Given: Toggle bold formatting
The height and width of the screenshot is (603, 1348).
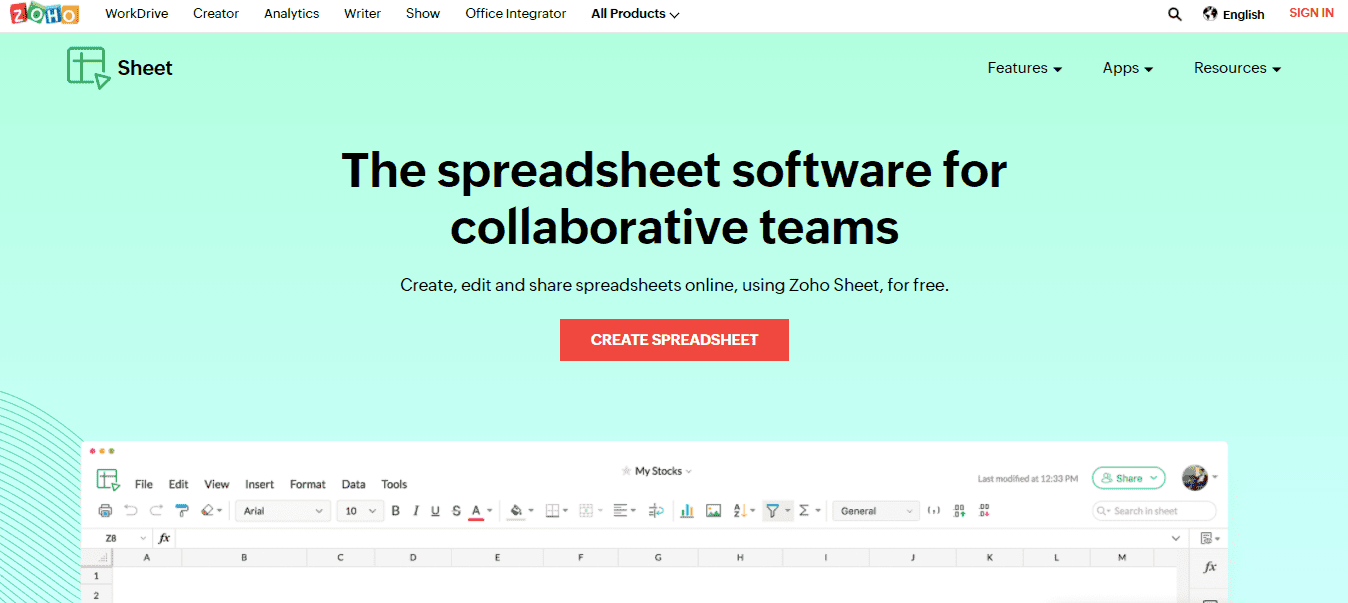Looking at the screenshot, I should coord(395,511).
